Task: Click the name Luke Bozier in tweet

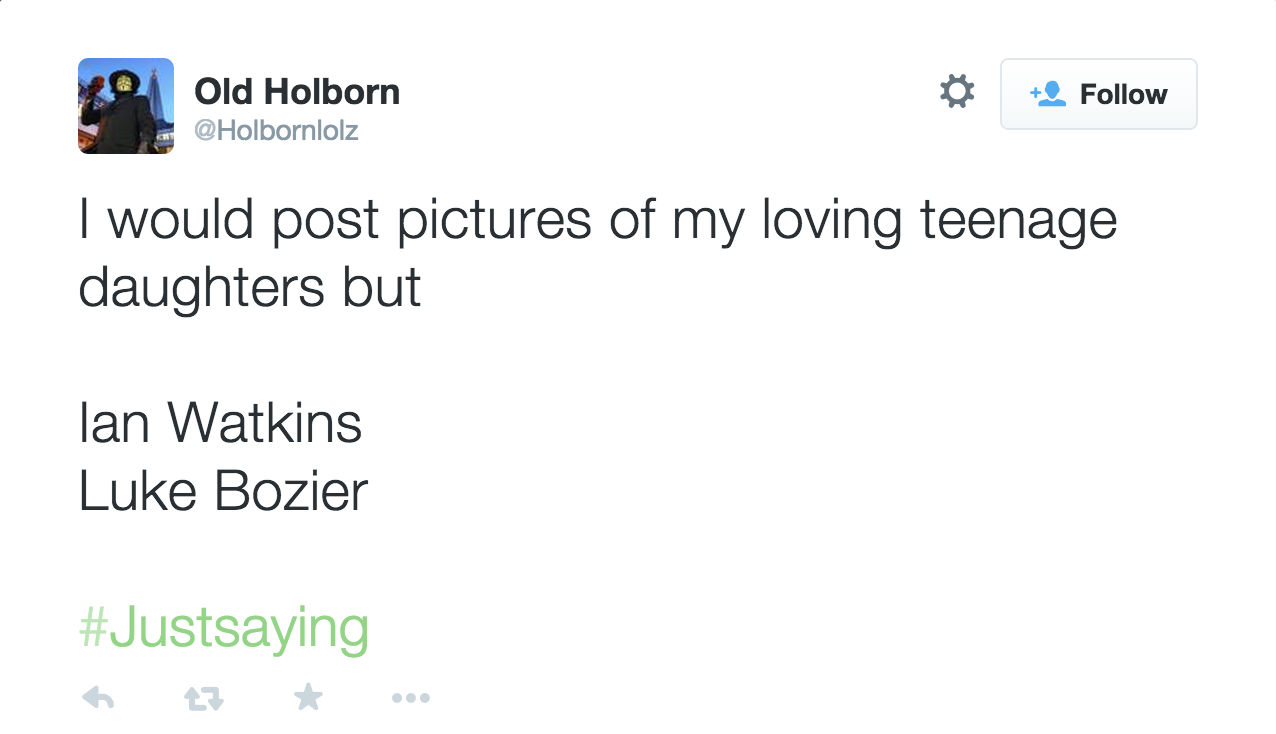Action: click(223, 490)
